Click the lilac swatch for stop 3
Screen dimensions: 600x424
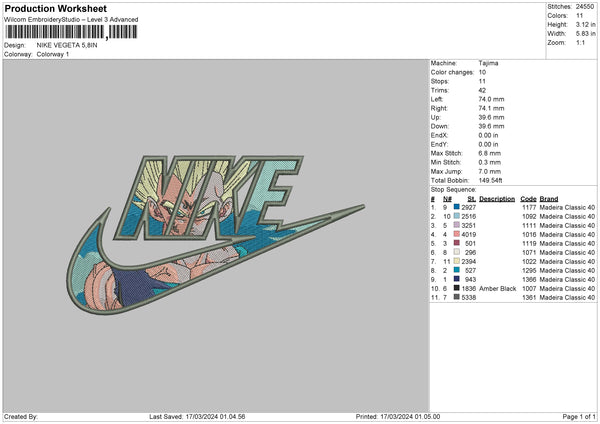[x=457, y=225]
